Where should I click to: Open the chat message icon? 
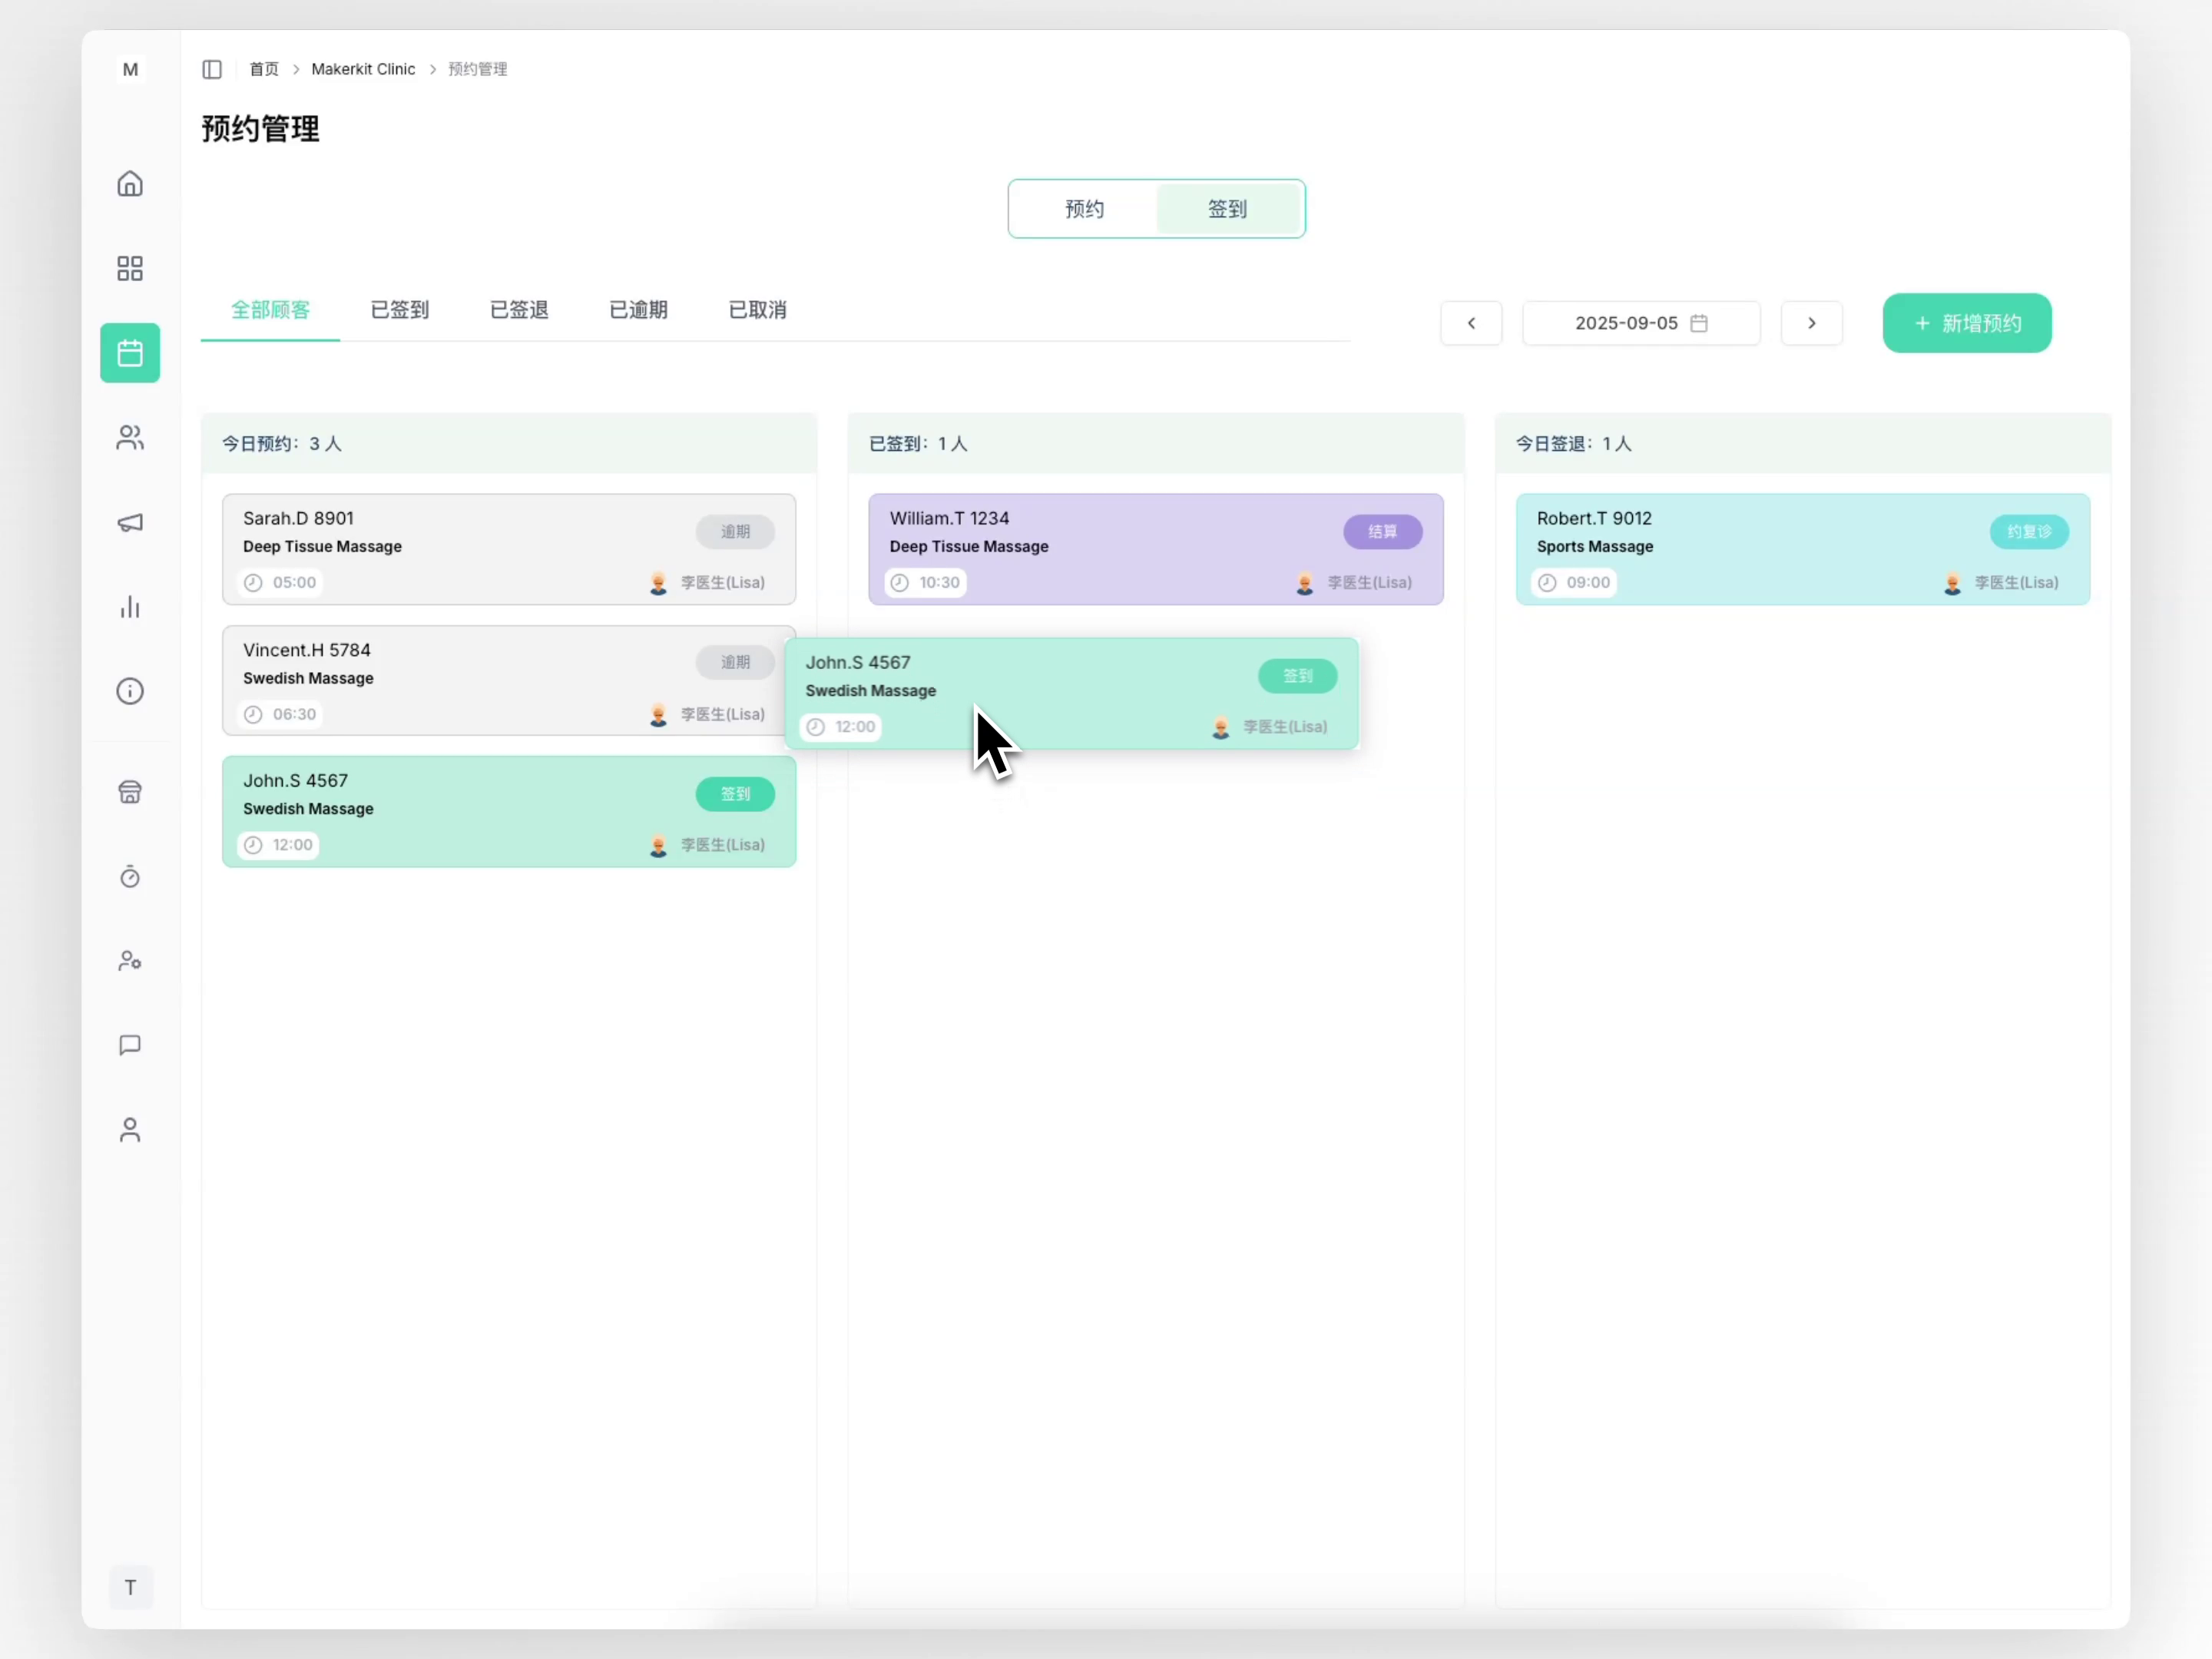click(x=130, y=1045)
